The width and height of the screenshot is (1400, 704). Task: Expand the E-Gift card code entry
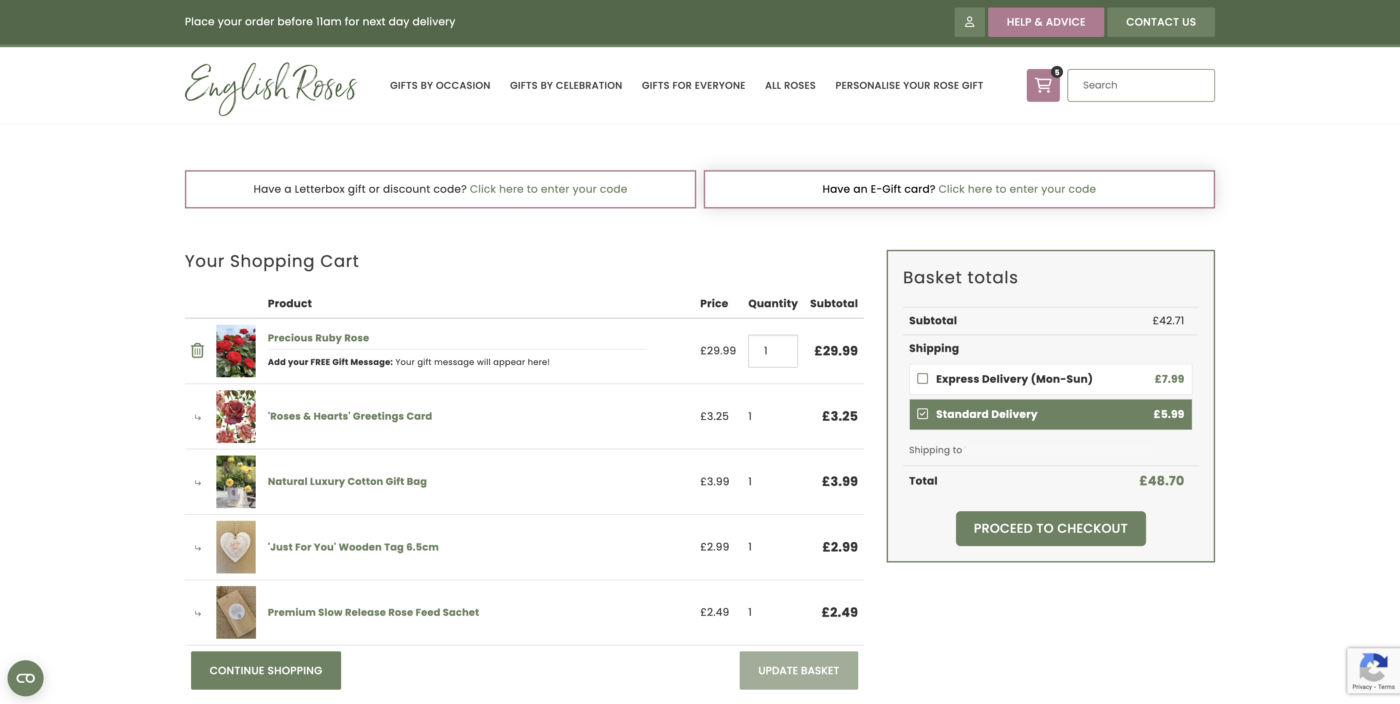click(x=1016, y=189)
